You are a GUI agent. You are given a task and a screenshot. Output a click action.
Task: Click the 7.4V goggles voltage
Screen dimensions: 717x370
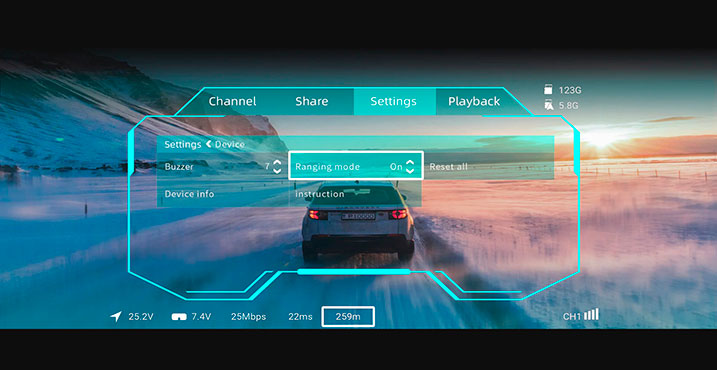(x=201, y=316)
